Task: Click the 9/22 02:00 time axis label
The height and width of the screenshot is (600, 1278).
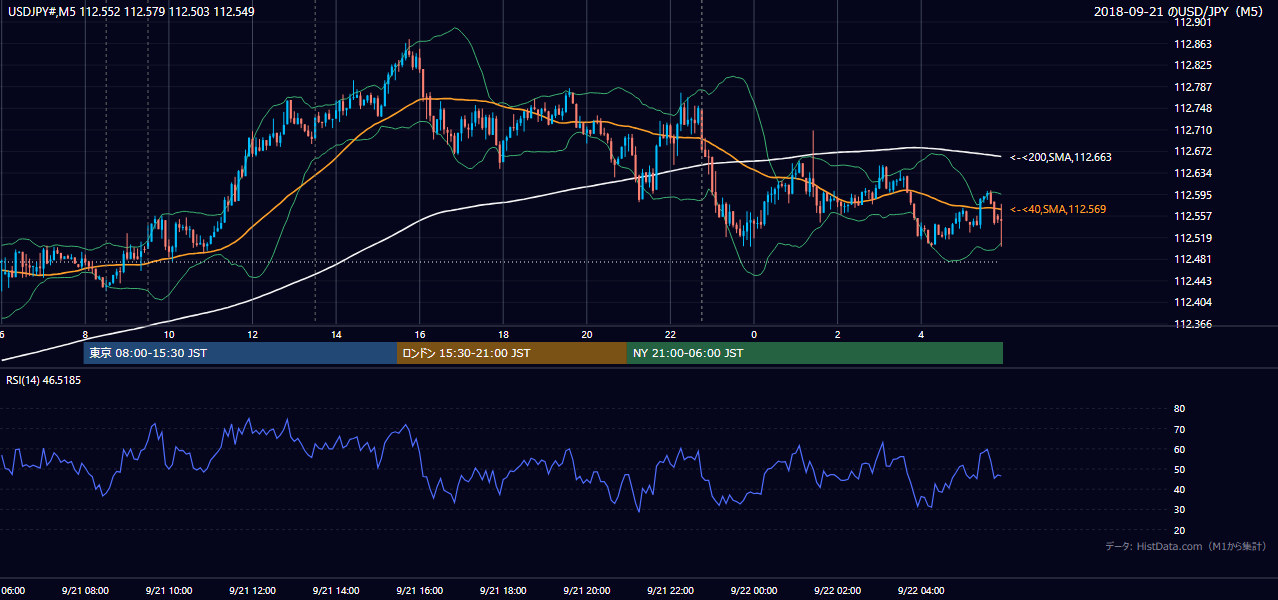Action: coord(838,591)
